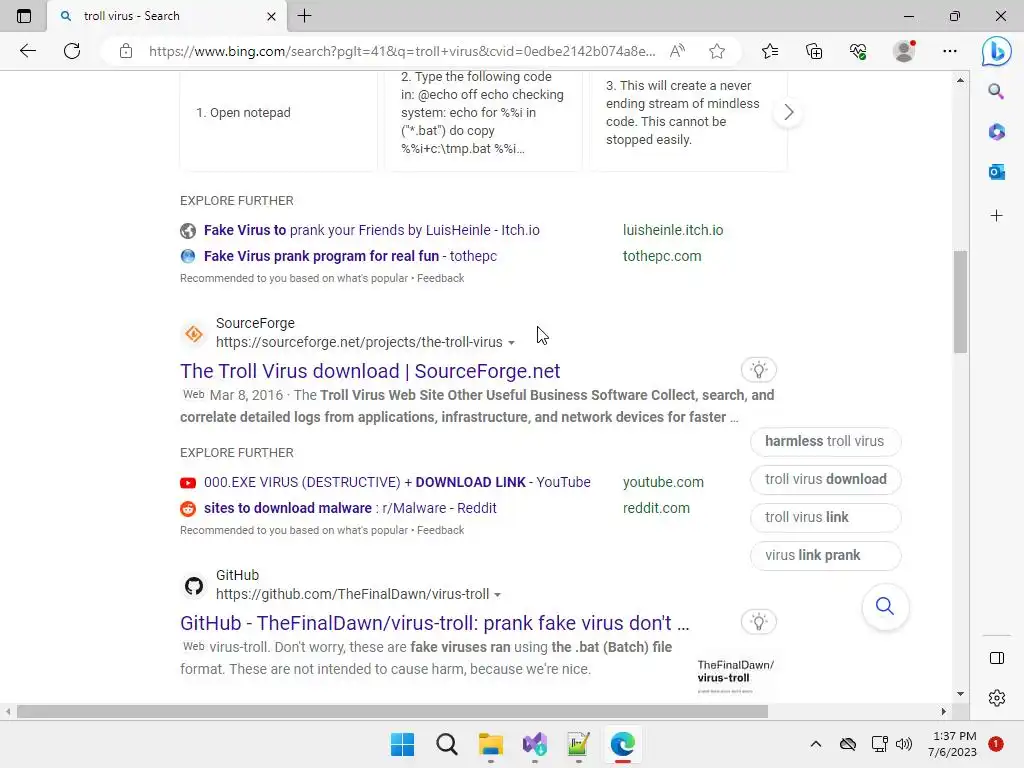Click scroll down arrow on page
The image size is (1024, 768).
click(x=960, y=694)
